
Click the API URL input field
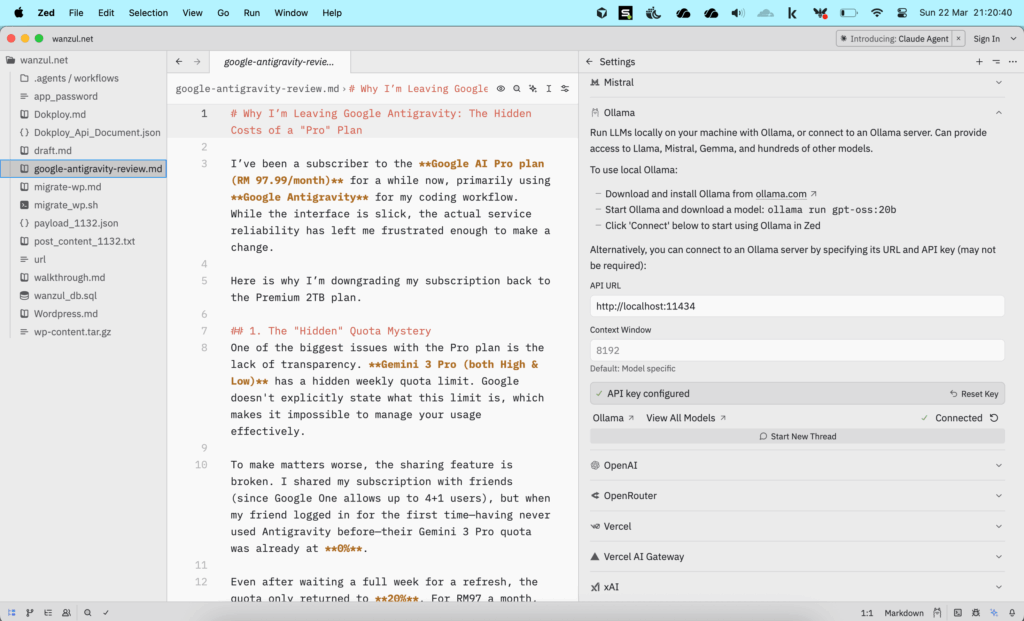796,307
